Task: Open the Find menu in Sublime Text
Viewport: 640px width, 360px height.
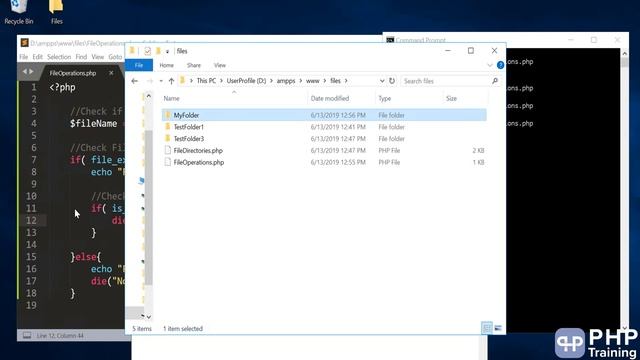Action: point(81,57)
